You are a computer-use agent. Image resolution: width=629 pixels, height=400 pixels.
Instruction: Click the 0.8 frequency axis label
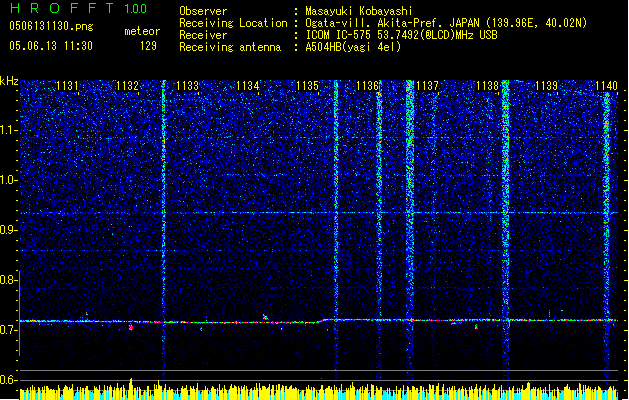pyautogui.click(x=8, y=280)
